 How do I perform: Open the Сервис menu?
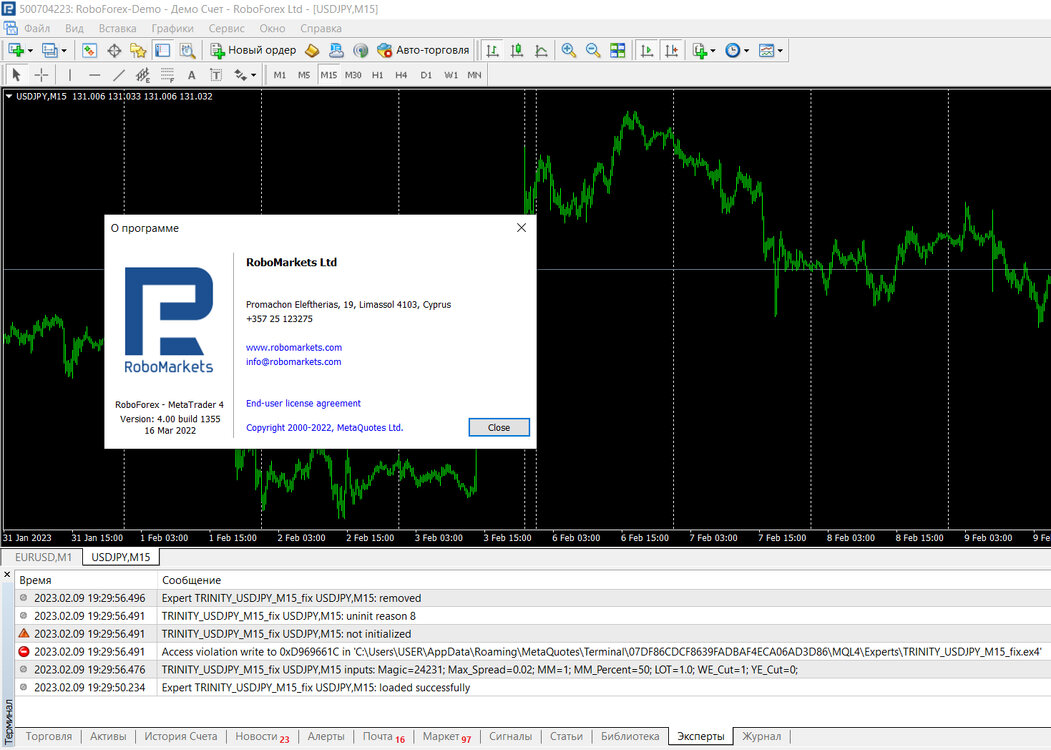pos(227,28)
